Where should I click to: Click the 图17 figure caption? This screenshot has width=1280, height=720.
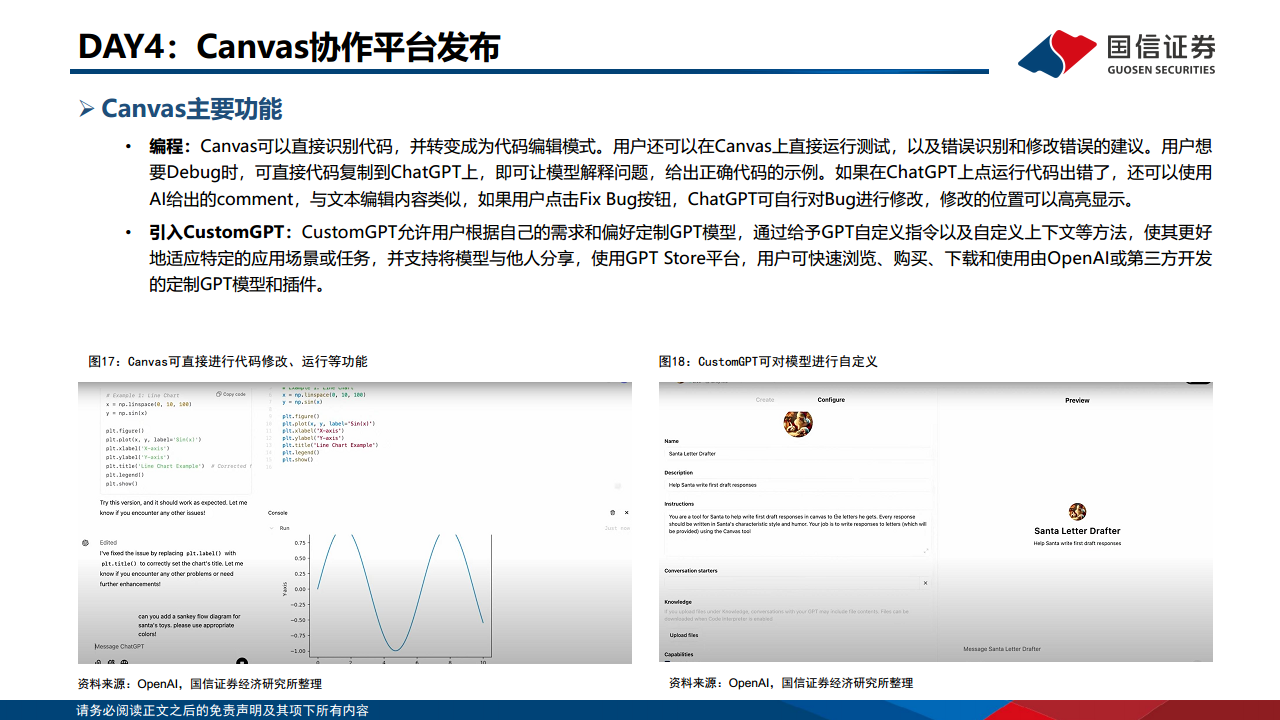pyautogui.click(x=228, y=361)
